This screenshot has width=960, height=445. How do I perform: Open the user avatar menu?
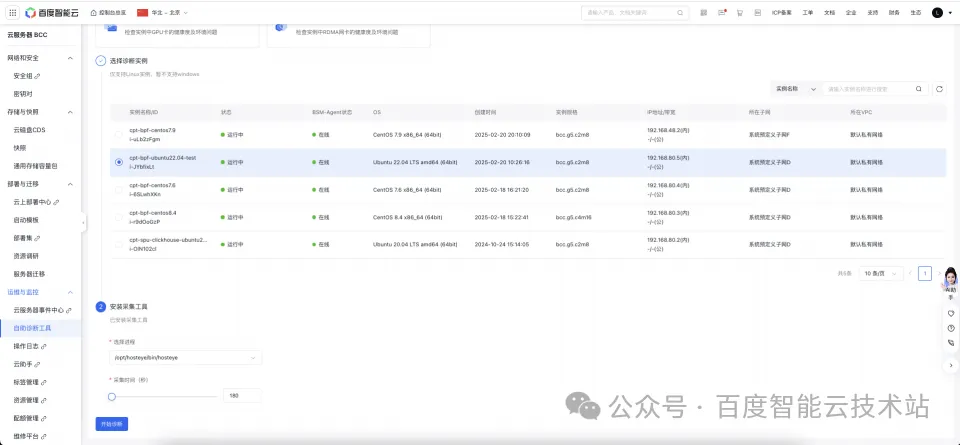pyautogui.click(x=937, y=12)
